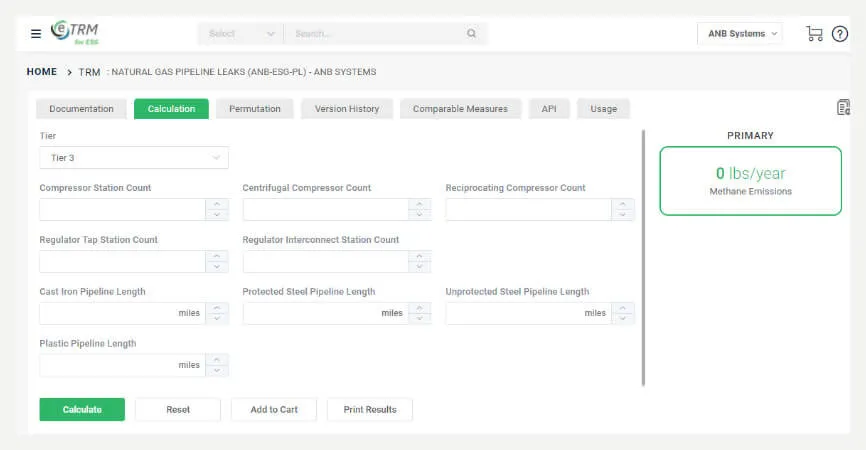Switch to the Documentation tab
The width and height of the screenshot is (866, 450).
click(81, 109)
